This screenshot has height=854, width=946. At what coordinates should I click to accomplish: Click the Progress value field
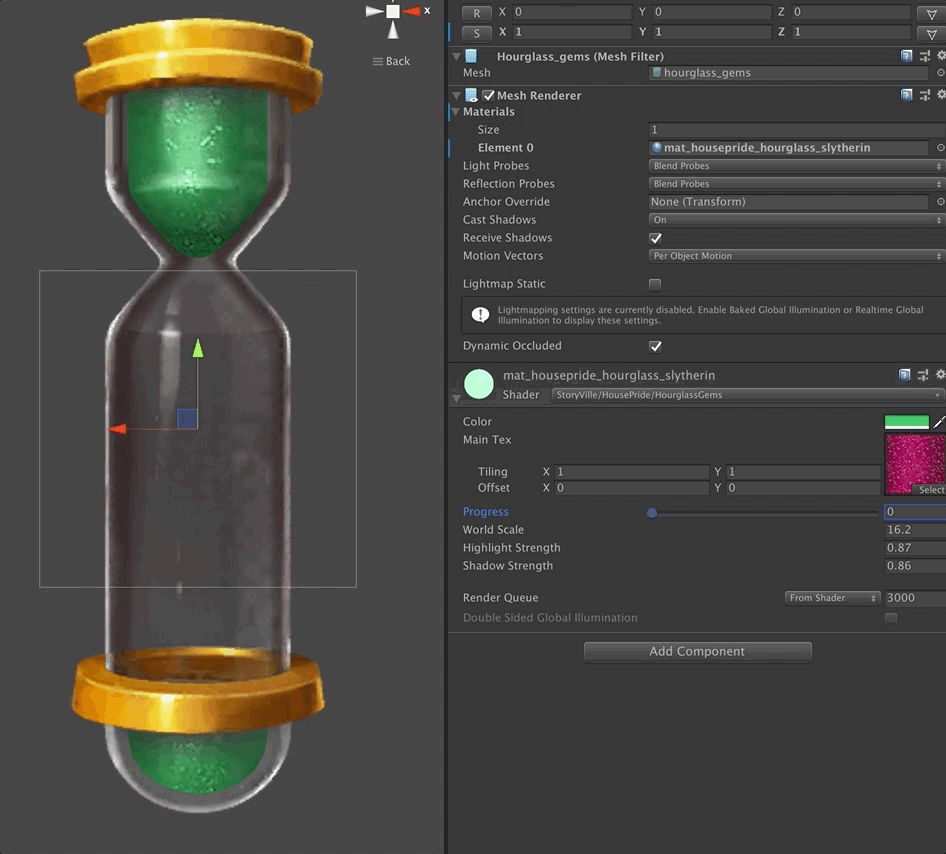point(915,512)
